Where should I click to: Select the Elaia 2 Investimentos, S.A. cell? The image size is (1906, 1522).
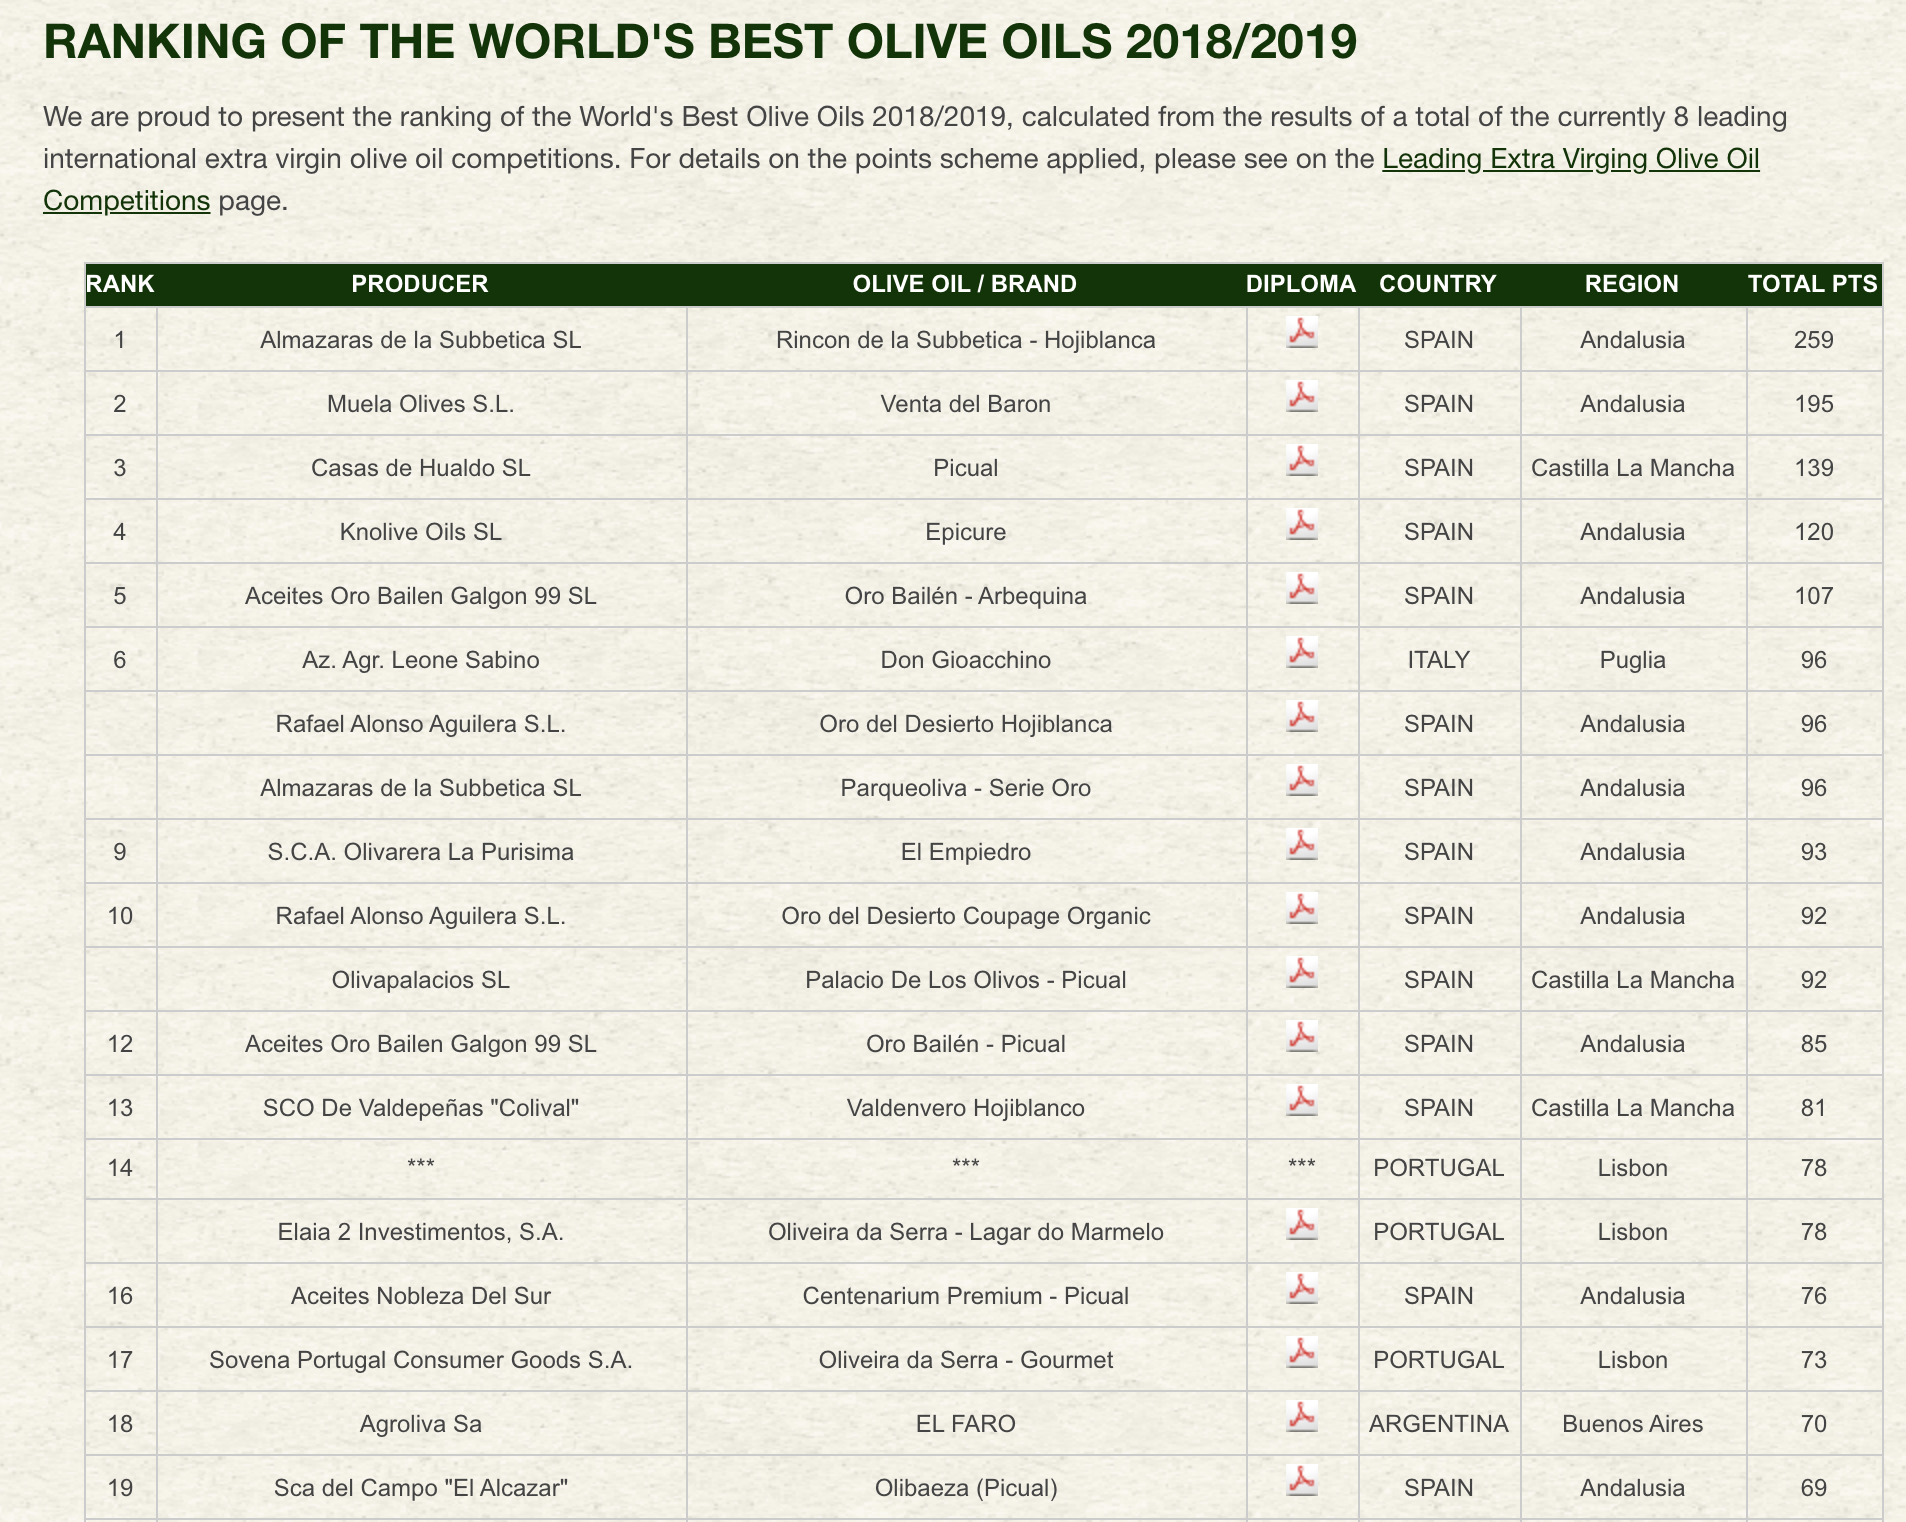click(421, 1232)
